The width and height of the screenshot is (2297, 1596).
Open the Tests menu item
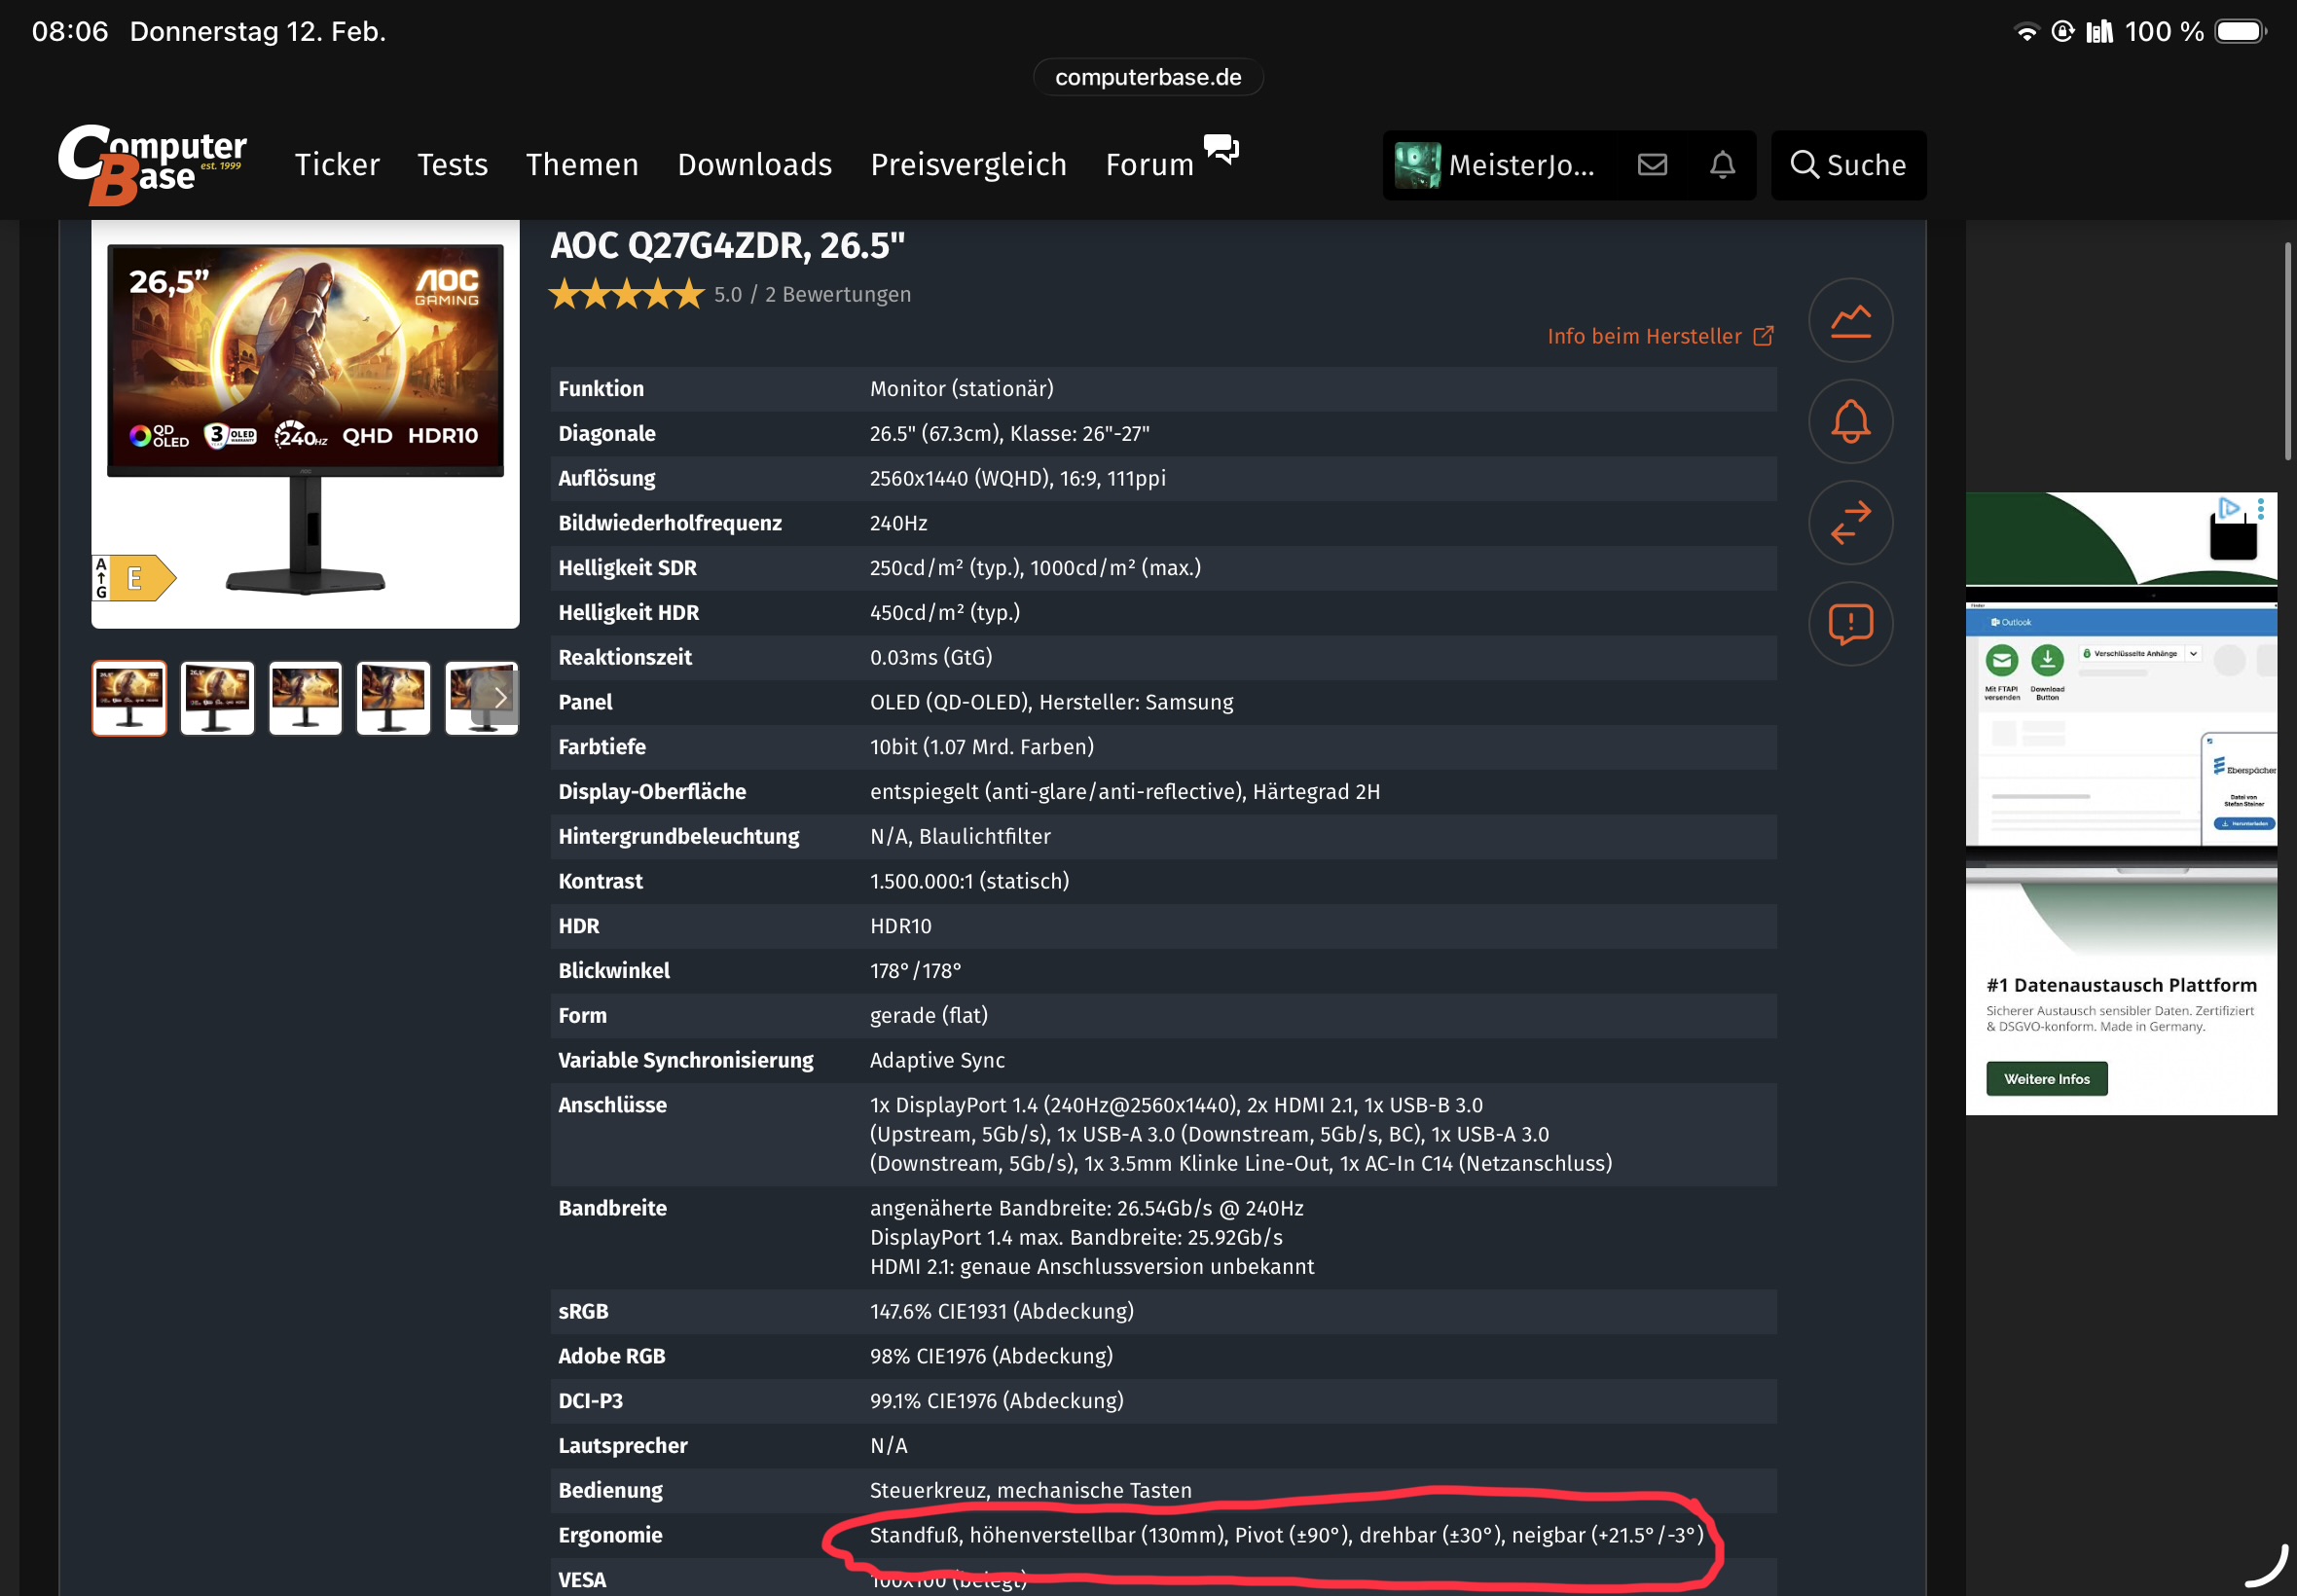452,165
